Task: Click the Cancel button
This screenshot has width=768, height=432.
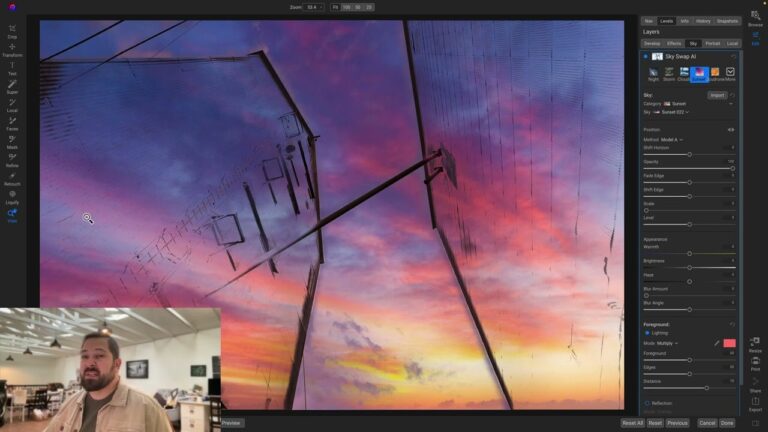Action: coord(707,423)
